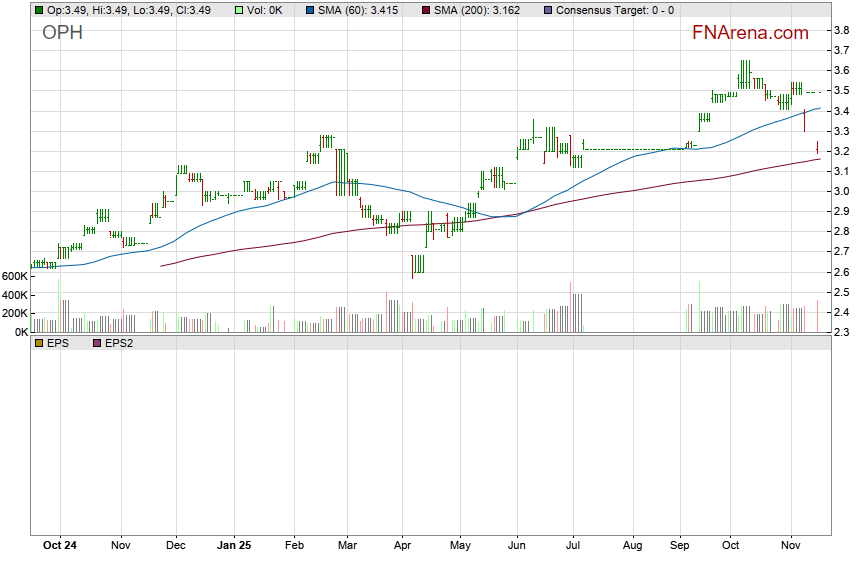
Task: Click the Consensus Target: 0 - 0 label
Action: point(614,10)
